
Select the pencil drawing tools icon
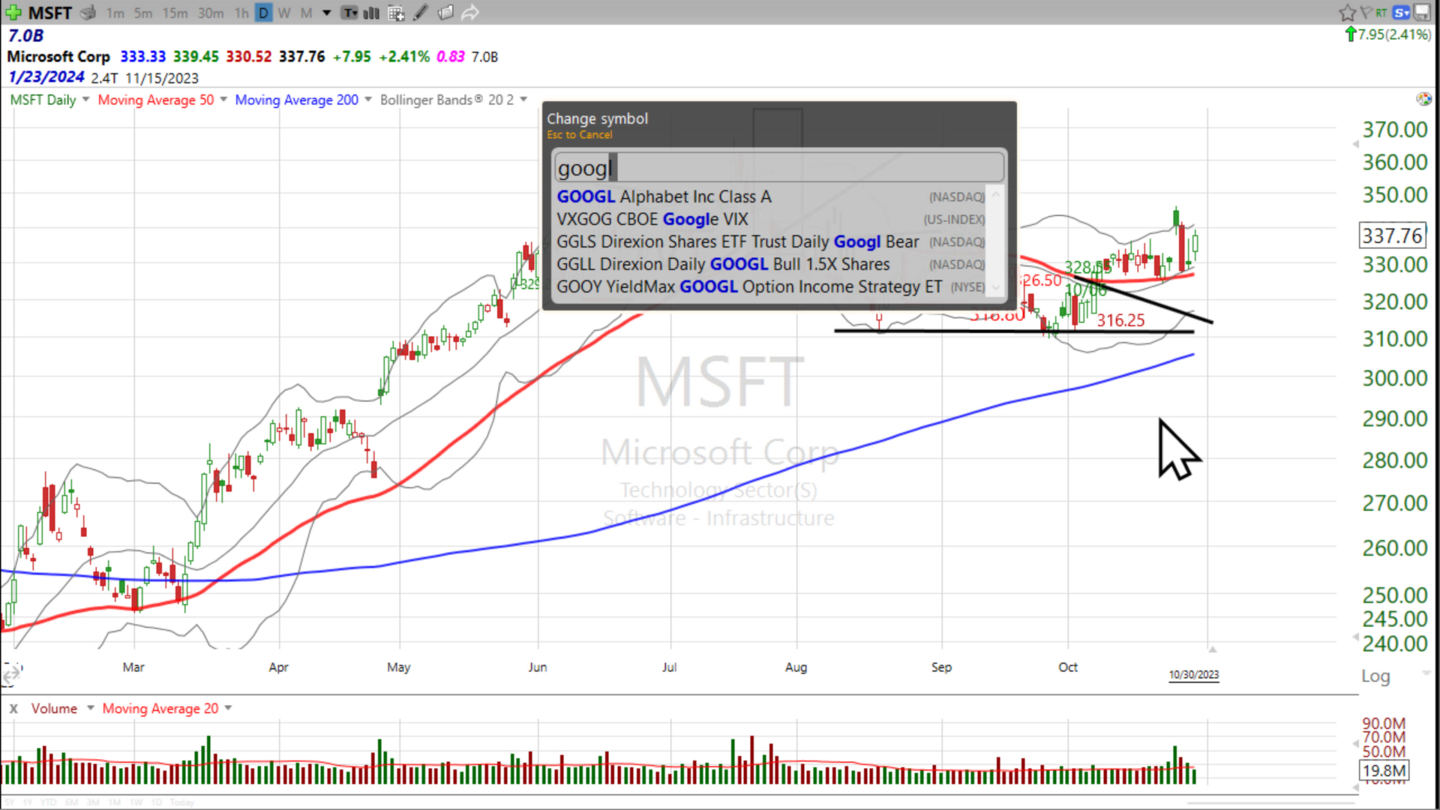click(x=421, y=13)
